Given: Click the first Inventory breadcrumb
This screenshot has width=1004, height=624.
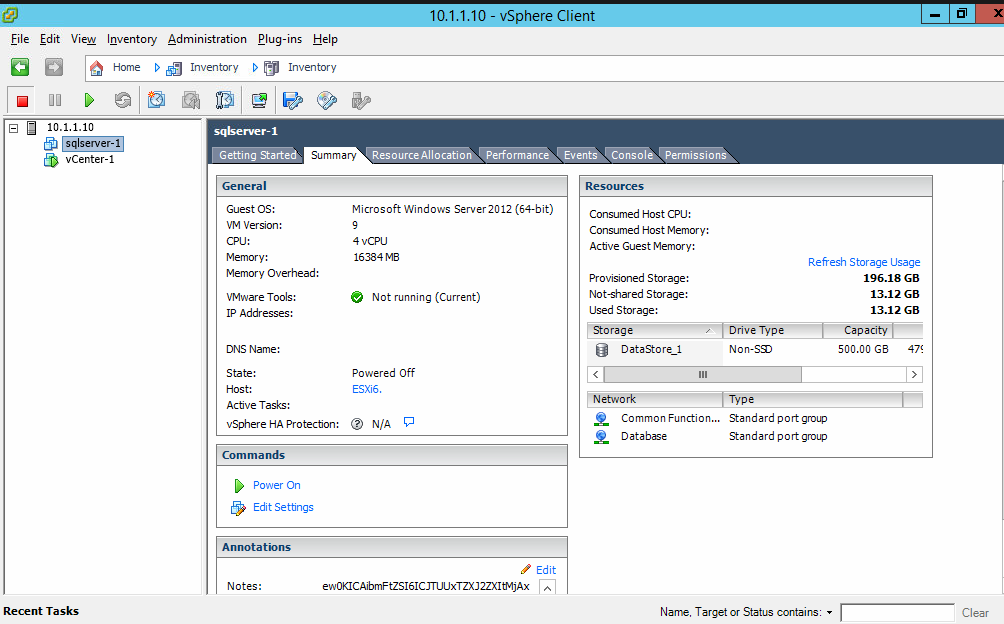Looking at the screenshot, I should tap(214, 67).
